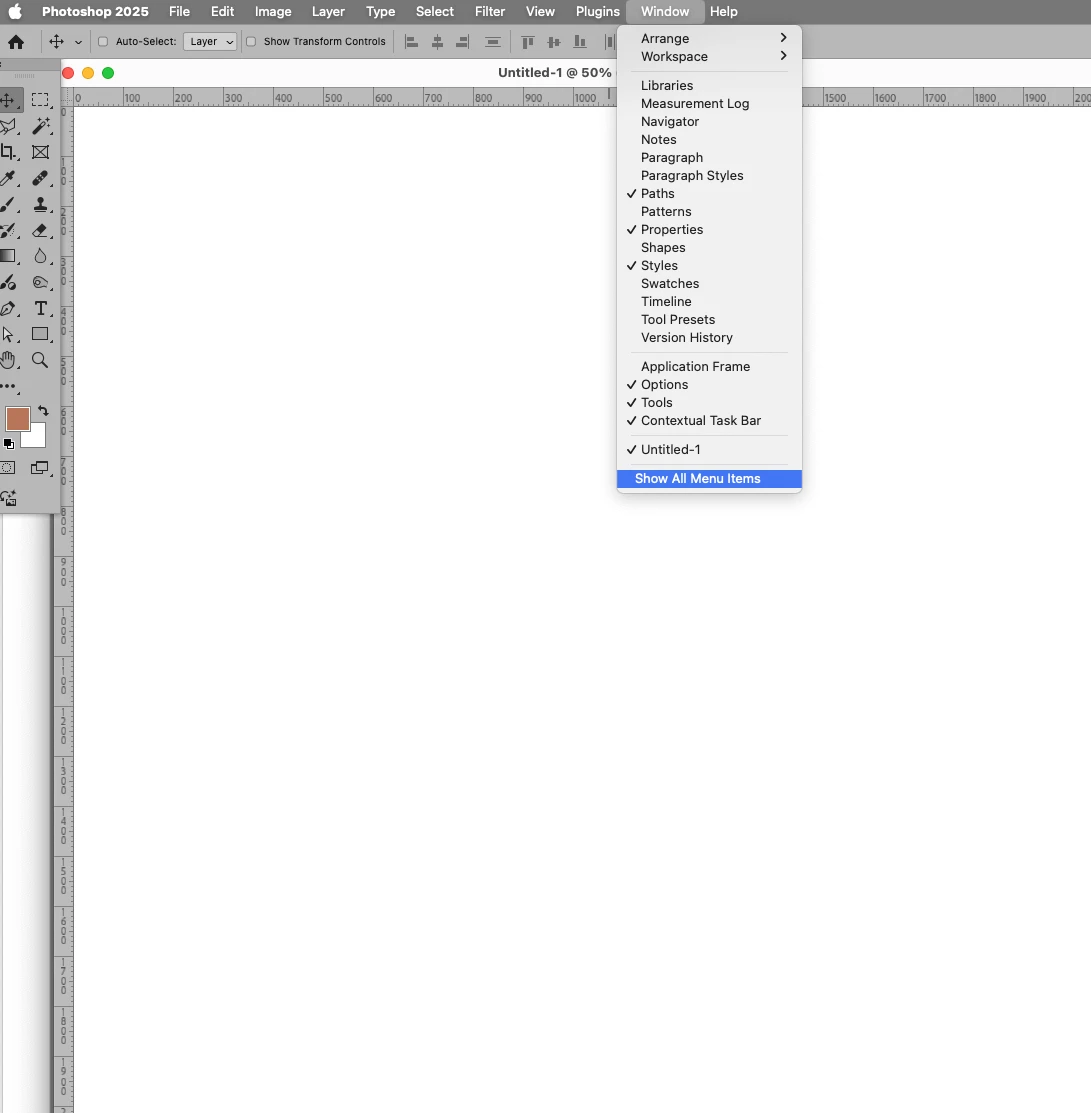Open the Libraries panel

pyautogui.click(x=709, y=85)
